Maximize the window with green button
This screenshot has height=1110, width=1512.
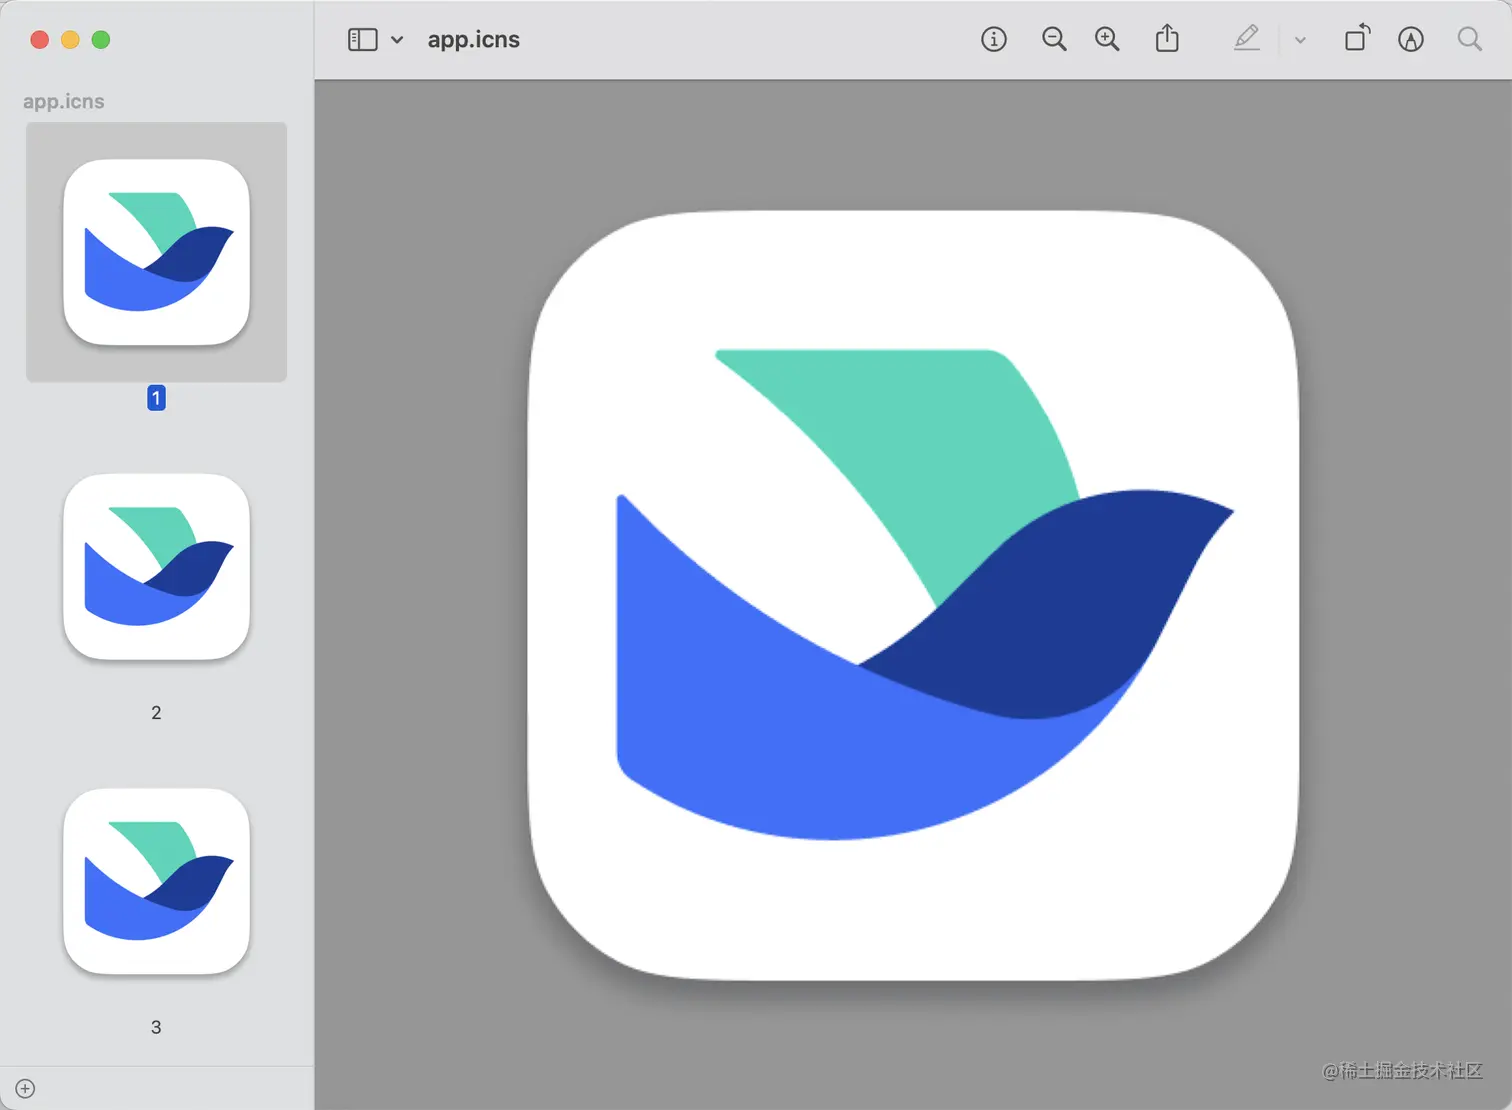(x=101, y=40)
